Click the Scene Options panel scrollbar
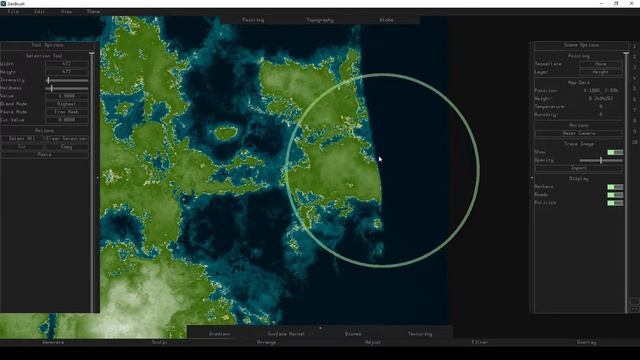Screen dimensions: 640x360 (x=626, y=182)
